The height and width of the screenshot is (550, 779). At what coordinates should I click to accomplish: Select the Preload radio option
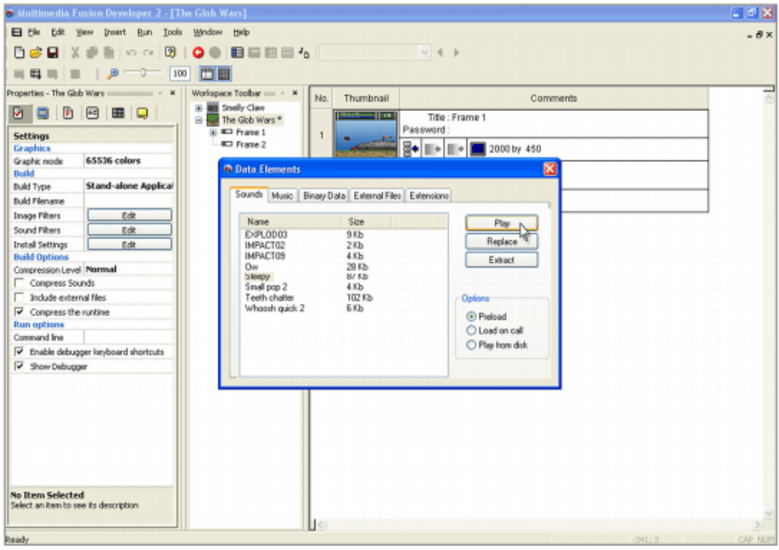471,316
